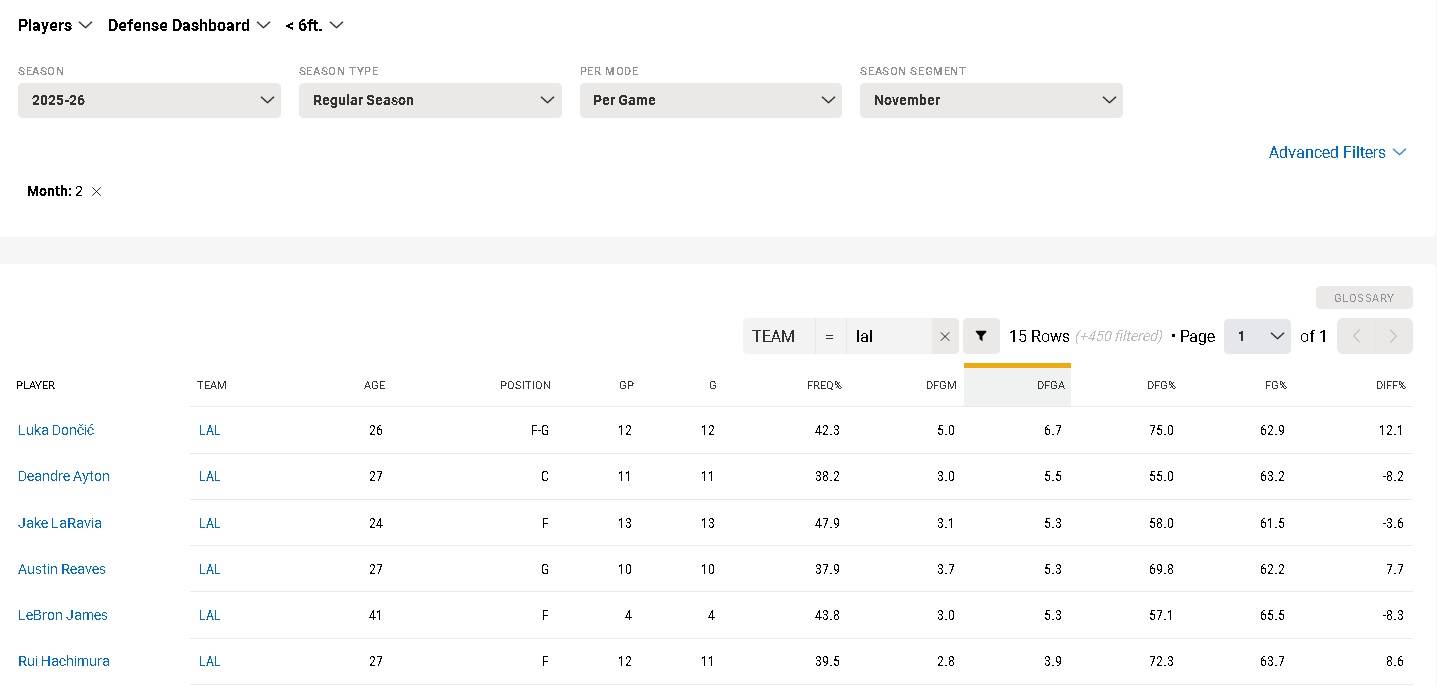
Task: Open the Defense Dashboard menu
Action: click(189, 25)
